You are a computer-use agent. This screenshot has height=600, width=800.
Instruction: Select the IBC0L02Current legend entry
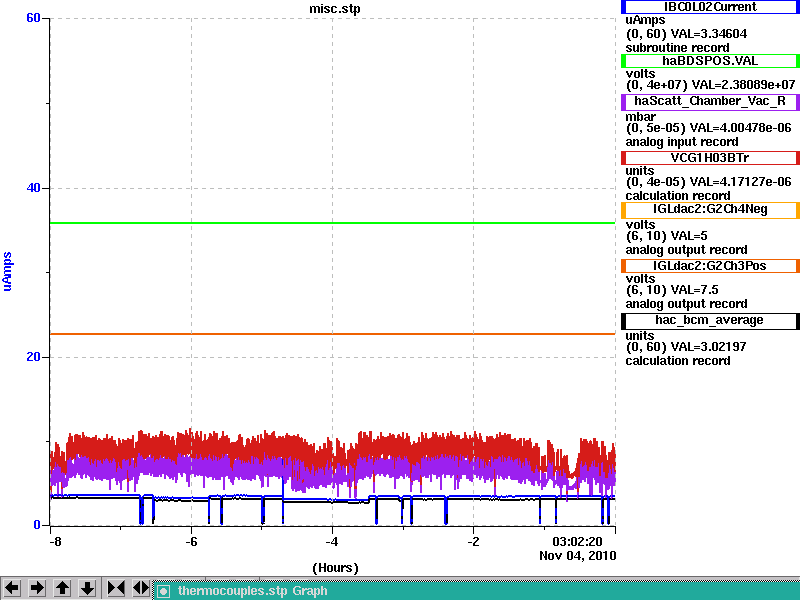point(710,7)
